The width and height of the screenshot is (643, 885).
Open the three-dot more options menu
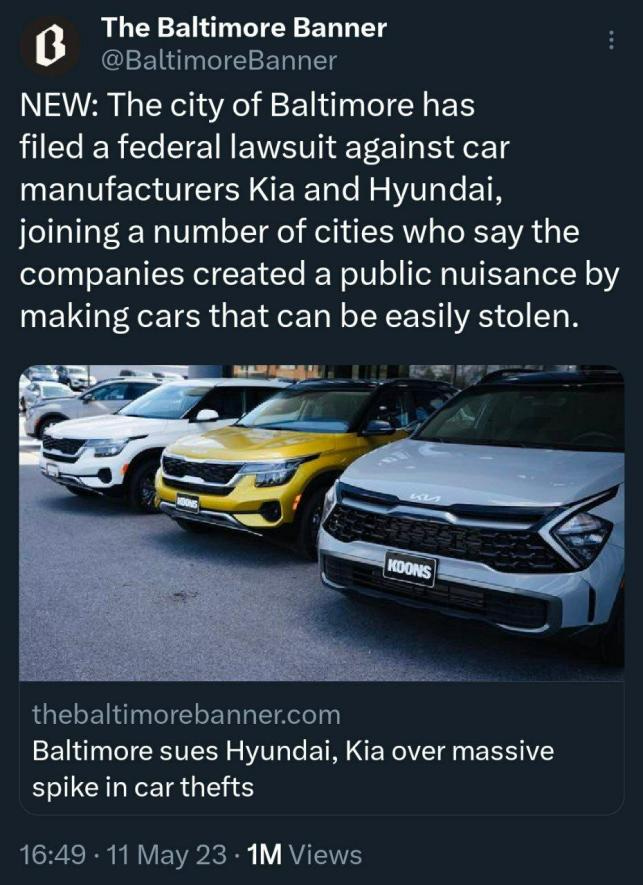(611, 41)
